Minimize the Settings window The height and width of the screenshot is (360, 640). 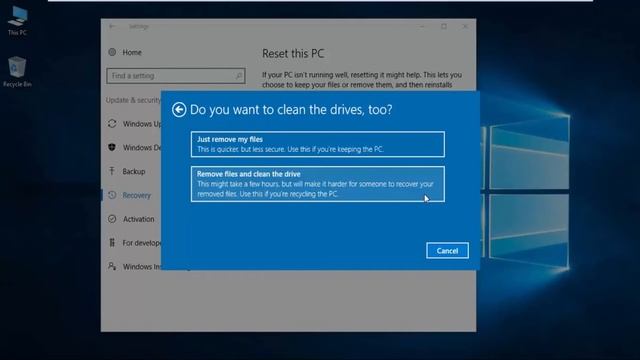click(422, 27)
